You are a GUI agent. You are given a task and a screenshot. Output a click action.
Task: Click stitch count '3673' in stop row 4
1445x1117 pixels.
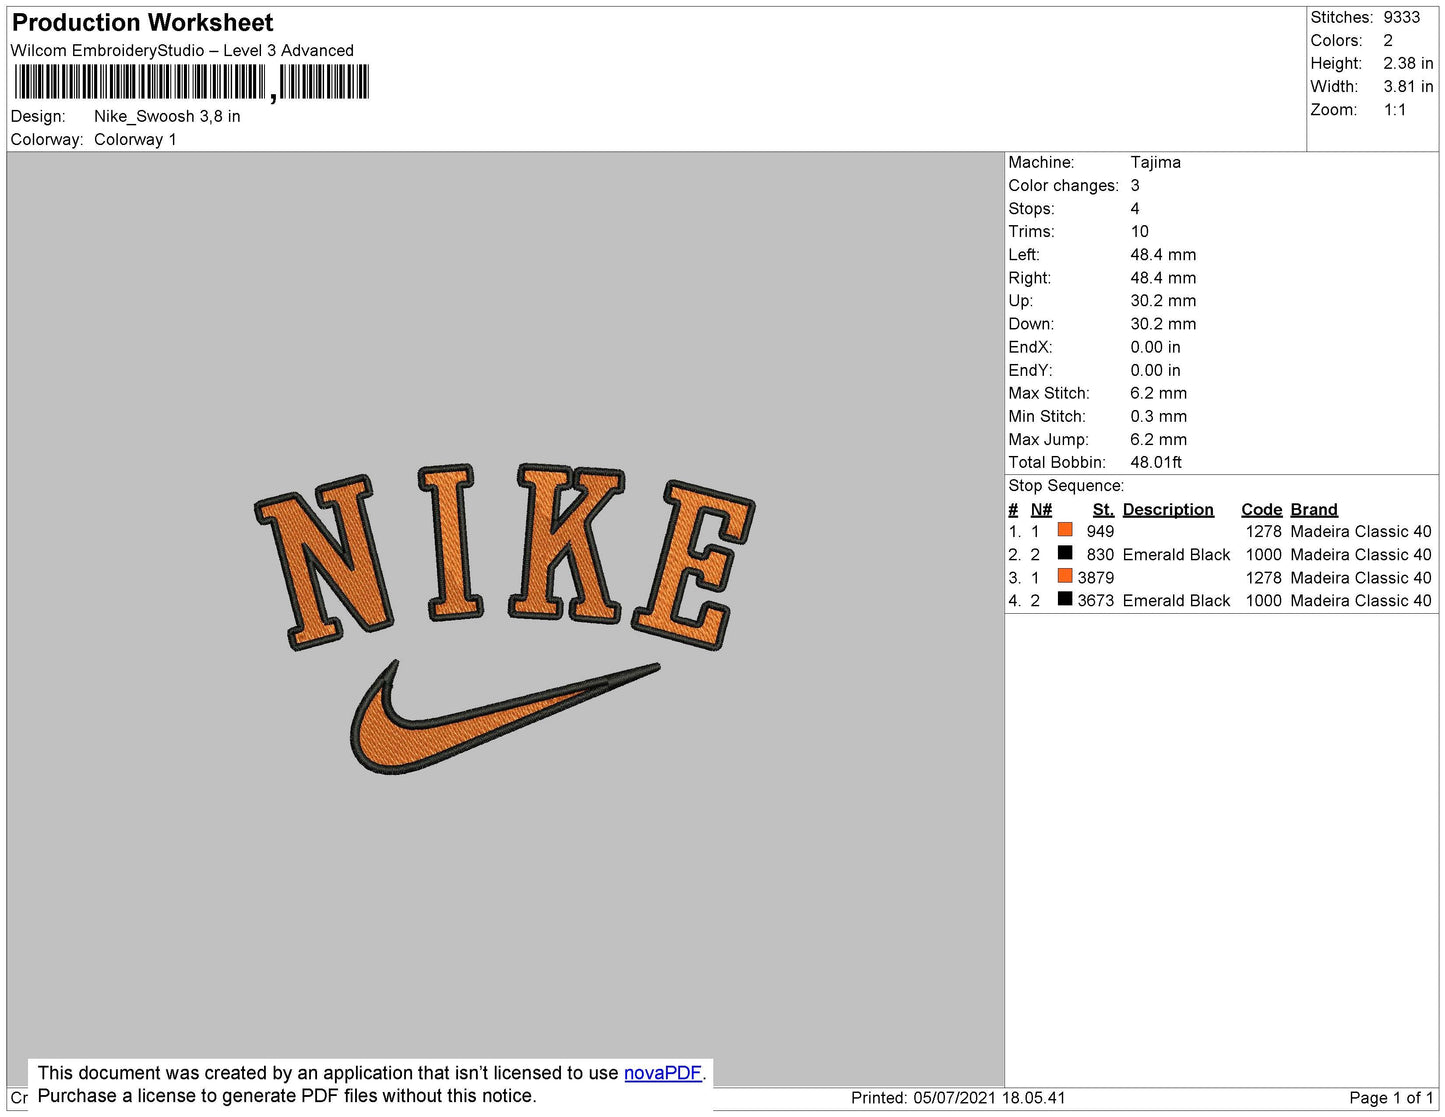coord(1096,600)
